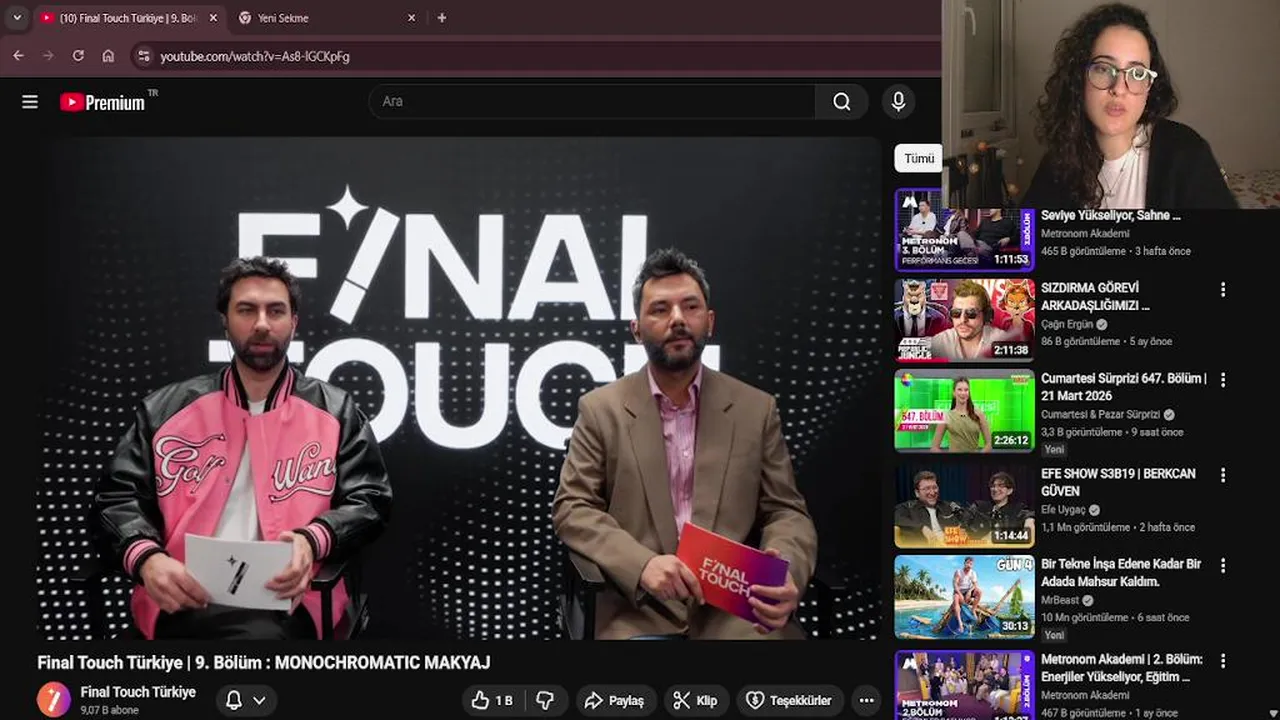Open Cumartesi Sürprizi 647. Bölüm title
This screenshot has height=720, width=1280.
pos(1124,388)
